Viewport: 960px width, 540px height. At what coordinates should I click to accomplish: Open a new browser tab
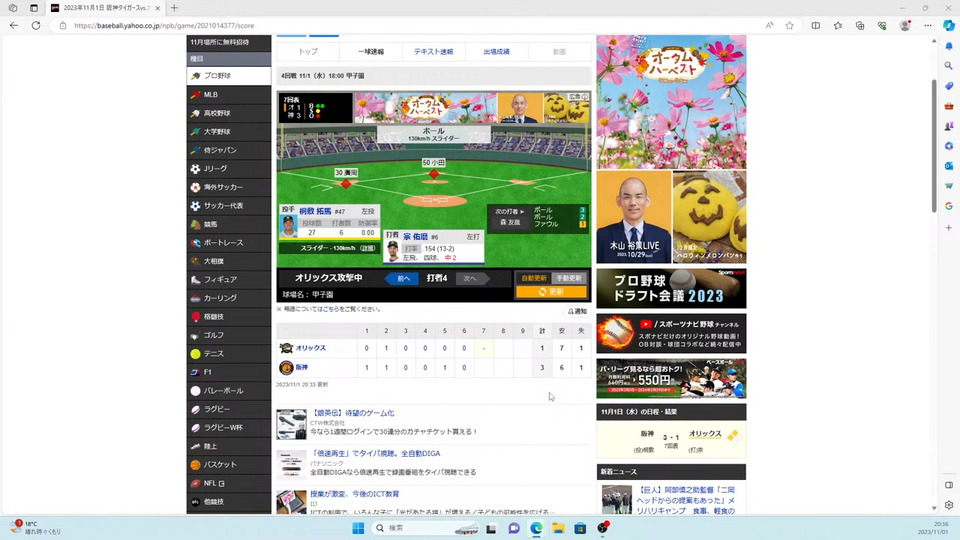[x=174, y=8]
